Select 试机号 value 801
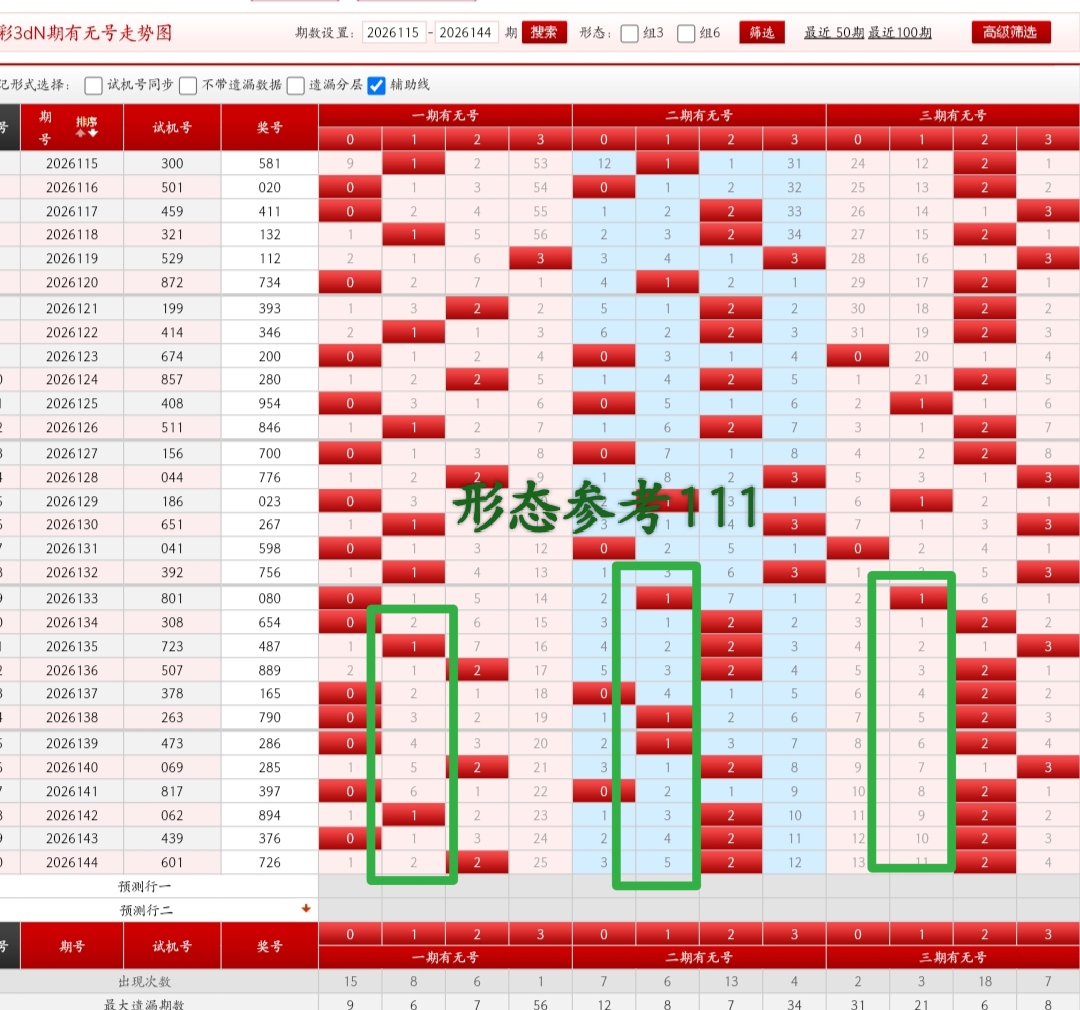The width and height of the screenshot is (1080, 1010). coord(172,598)
